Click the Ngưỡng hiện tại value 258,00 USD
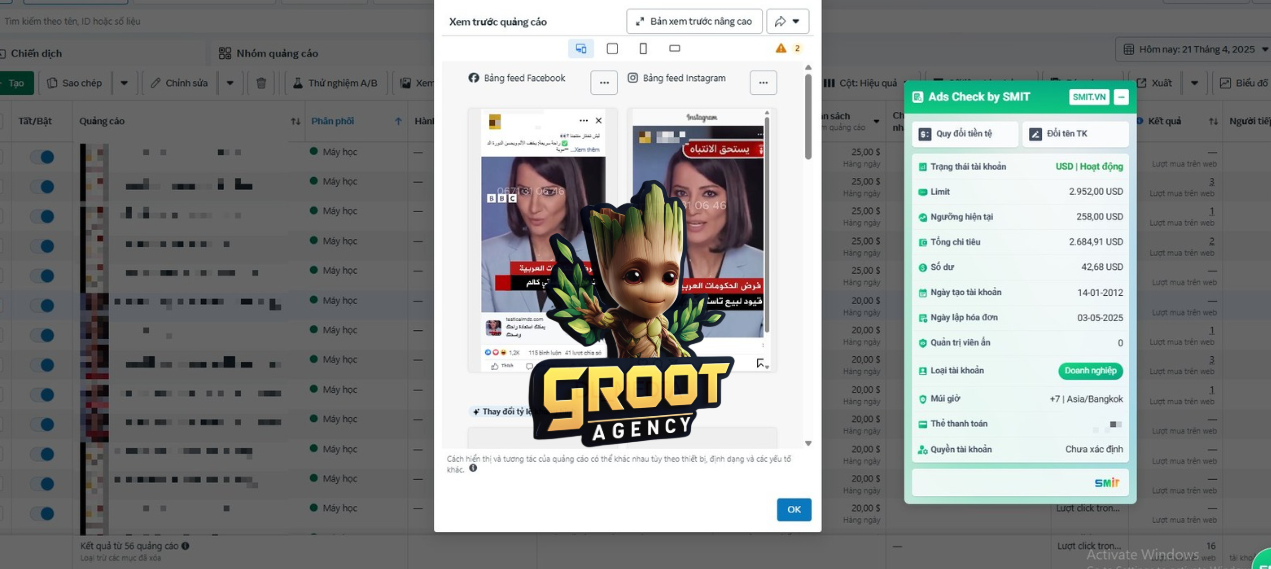Image resolution: width=1271 pixels, height=569 pixels. (1100, 216)
